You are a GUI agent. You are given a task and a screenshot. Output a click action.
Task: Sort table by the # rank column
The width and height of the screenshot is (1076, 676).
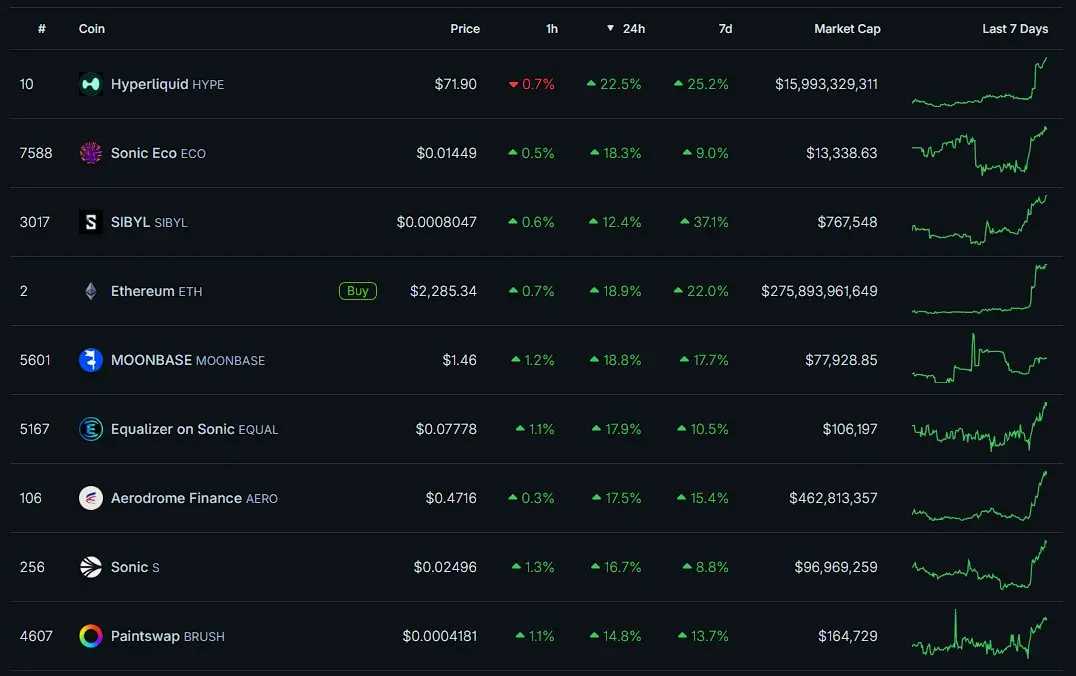click(x=42, y=29)
